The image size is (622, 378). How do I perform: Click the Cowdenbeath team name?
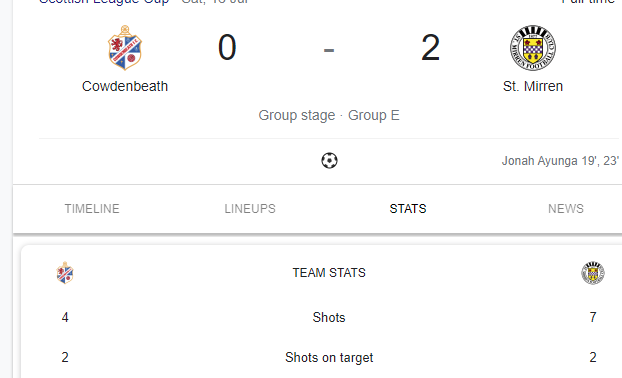pyautogui.click(x=125, y=86)
